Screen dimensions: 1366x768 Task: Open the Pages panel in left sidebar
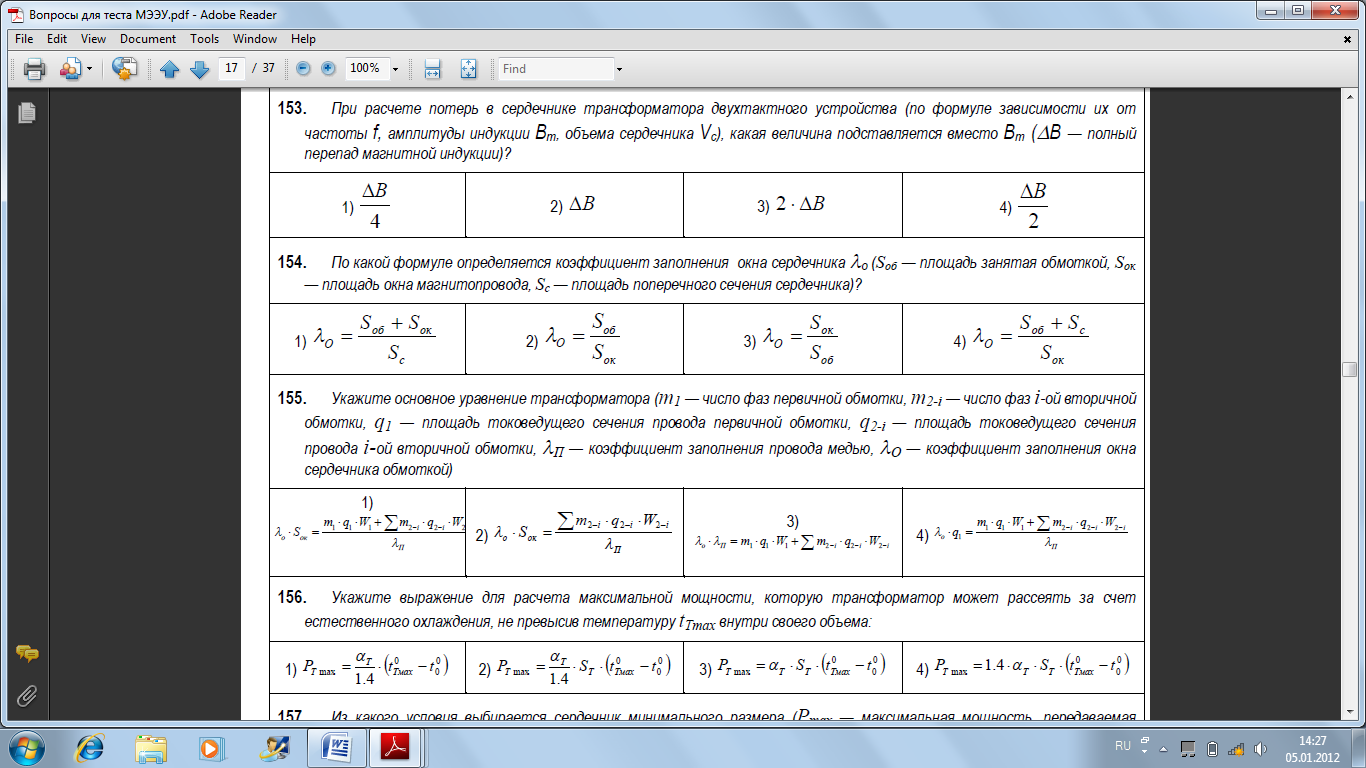pos(27,113)
